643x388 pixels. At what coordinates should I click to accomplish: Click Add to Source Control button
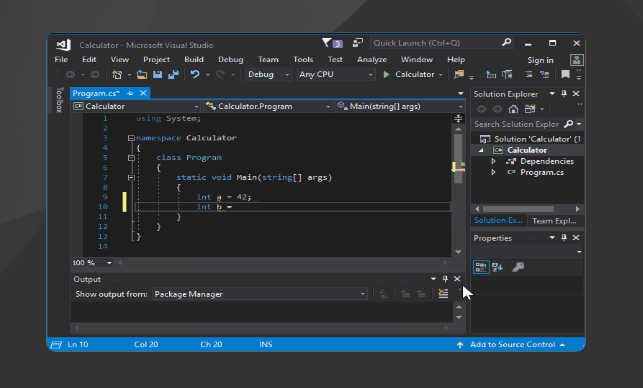512,345
